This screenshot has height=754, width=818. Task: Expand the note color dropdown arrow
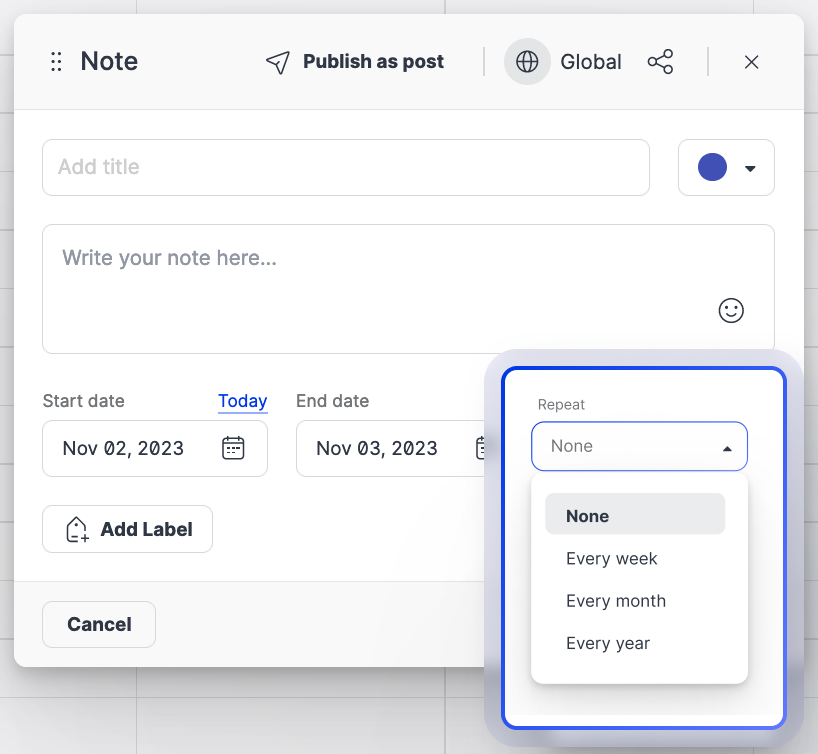[750, 168]
